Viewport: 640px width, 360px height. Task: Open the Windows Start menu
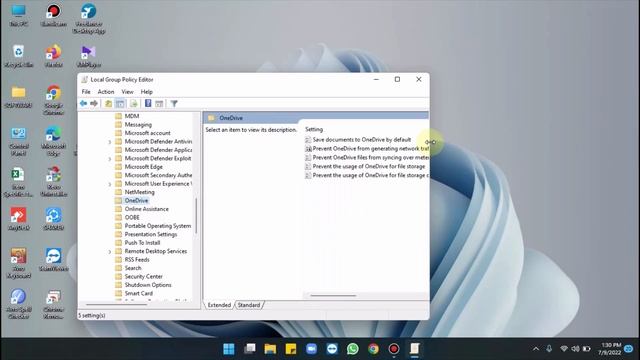229,349
